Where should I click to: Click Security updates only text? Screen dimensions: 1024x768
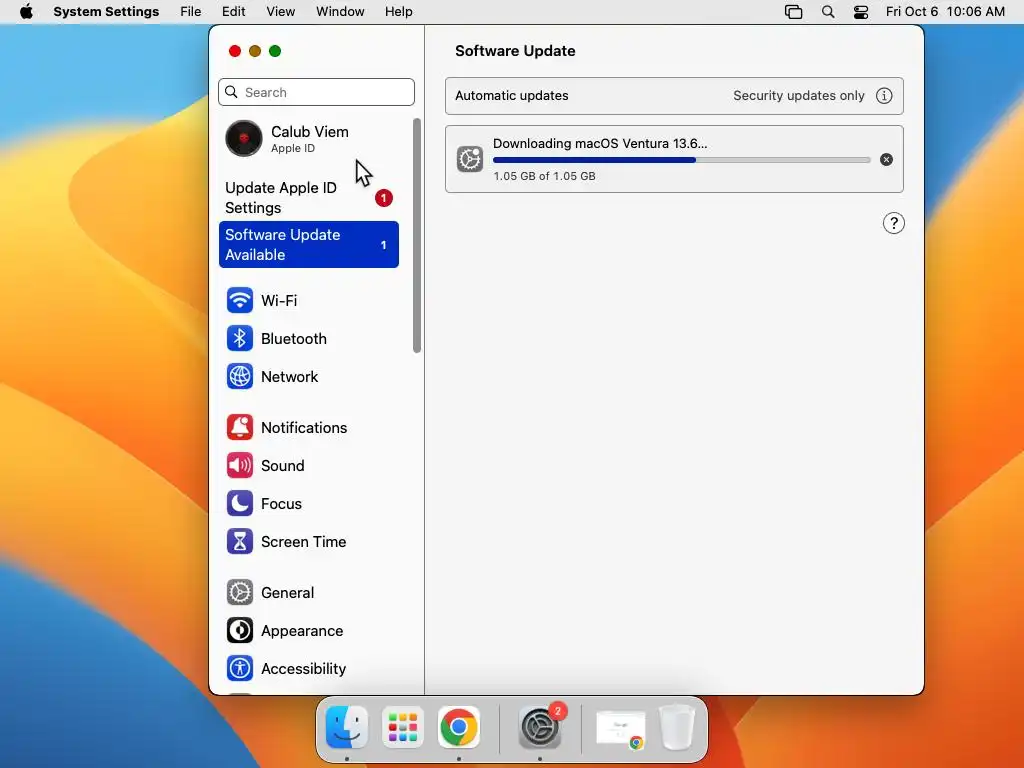tap(799, 96)
